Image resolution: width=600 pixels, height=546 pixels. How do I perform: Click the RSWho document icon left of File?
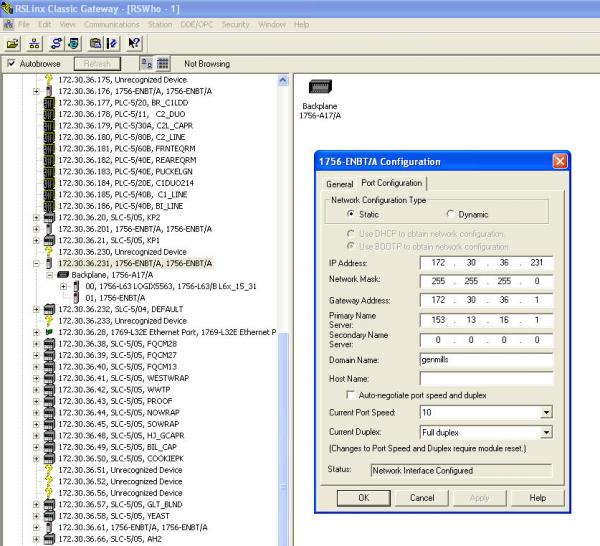[8, 25]
